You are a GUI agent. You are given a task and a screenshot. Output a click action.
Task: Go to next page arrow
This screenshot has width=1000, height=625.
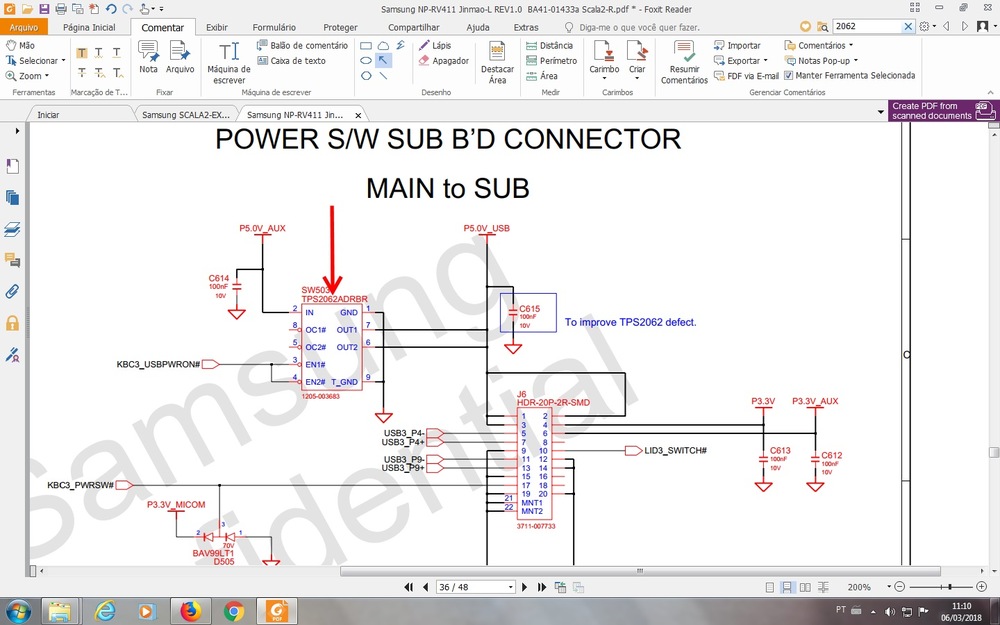525,587
